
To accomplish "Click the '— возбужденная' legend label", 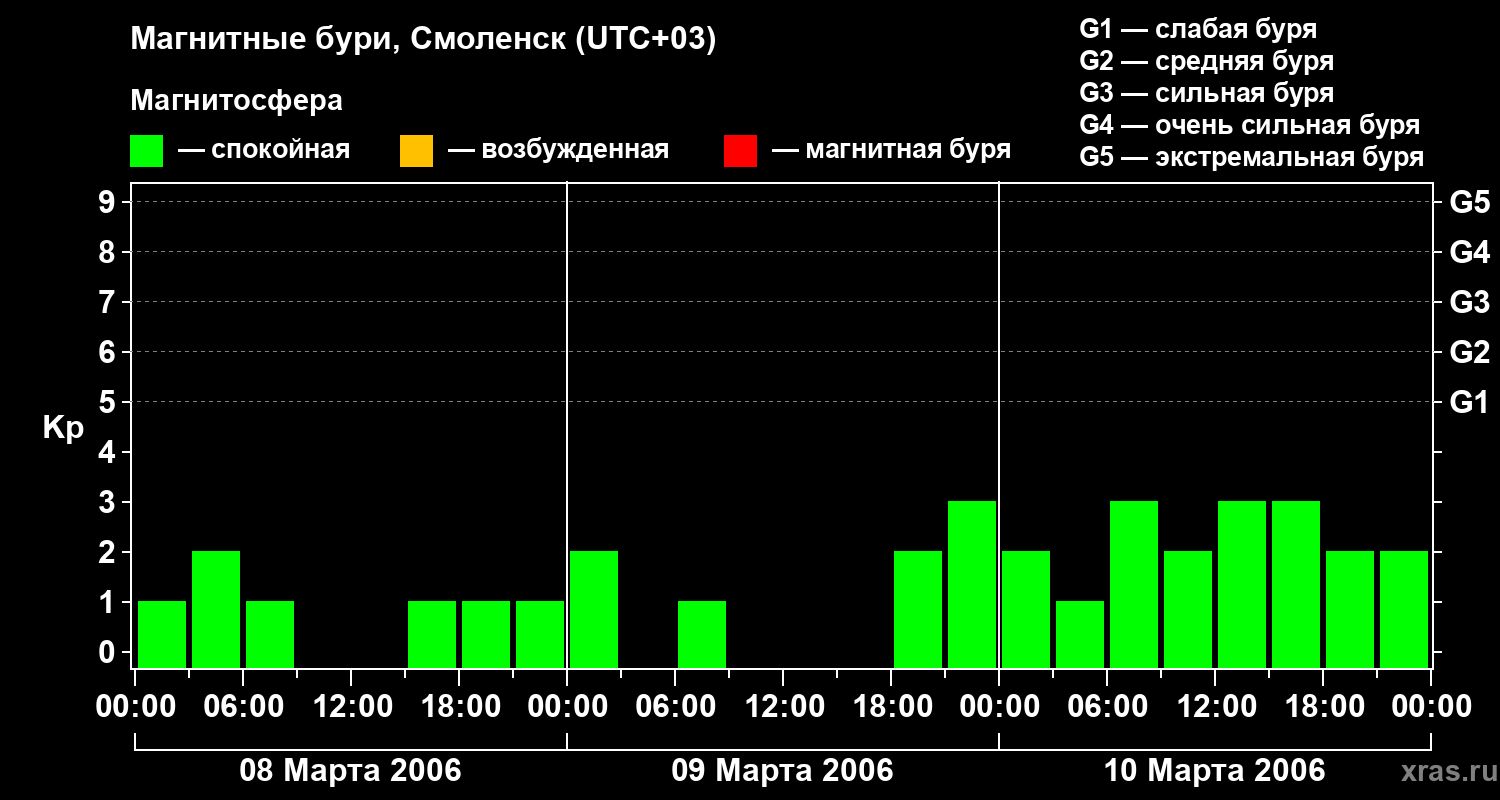I will 558,151.
